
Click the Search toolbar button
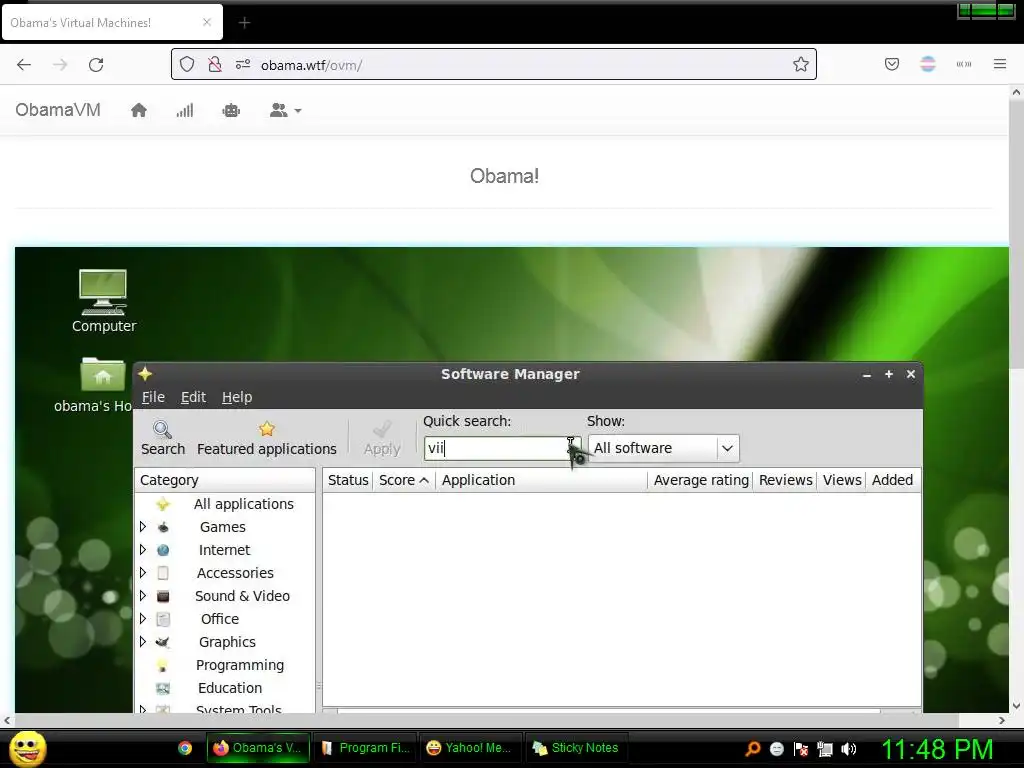163,438
